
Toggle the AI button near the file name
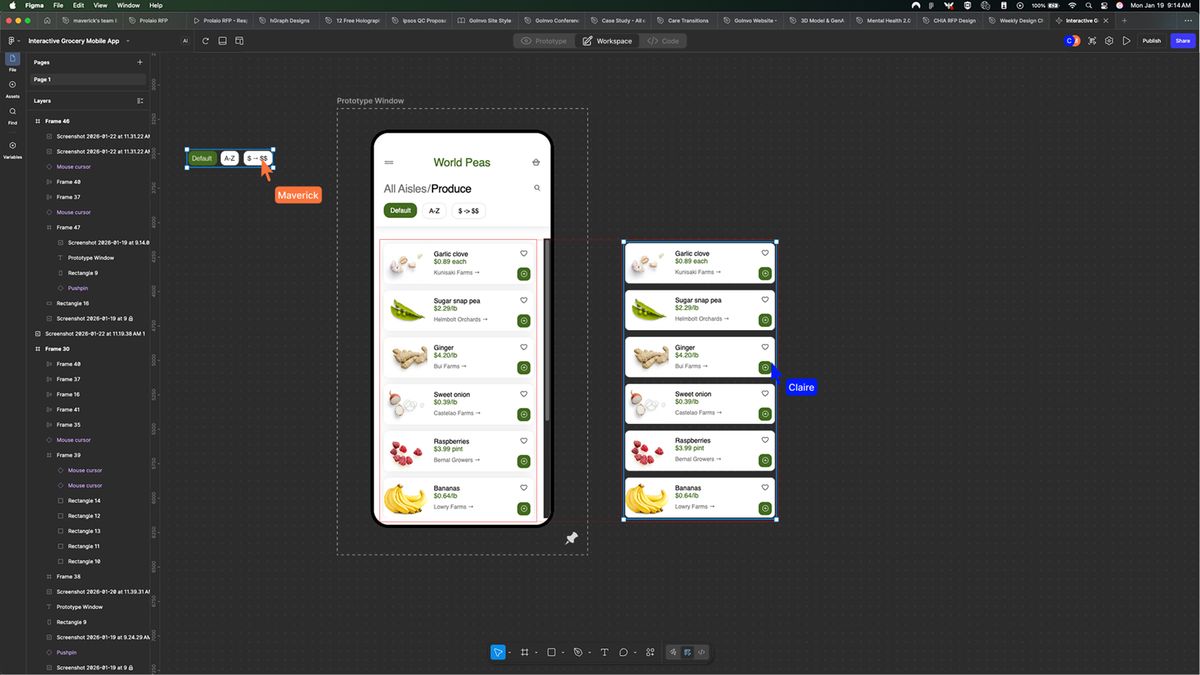[x=183, y=40]
